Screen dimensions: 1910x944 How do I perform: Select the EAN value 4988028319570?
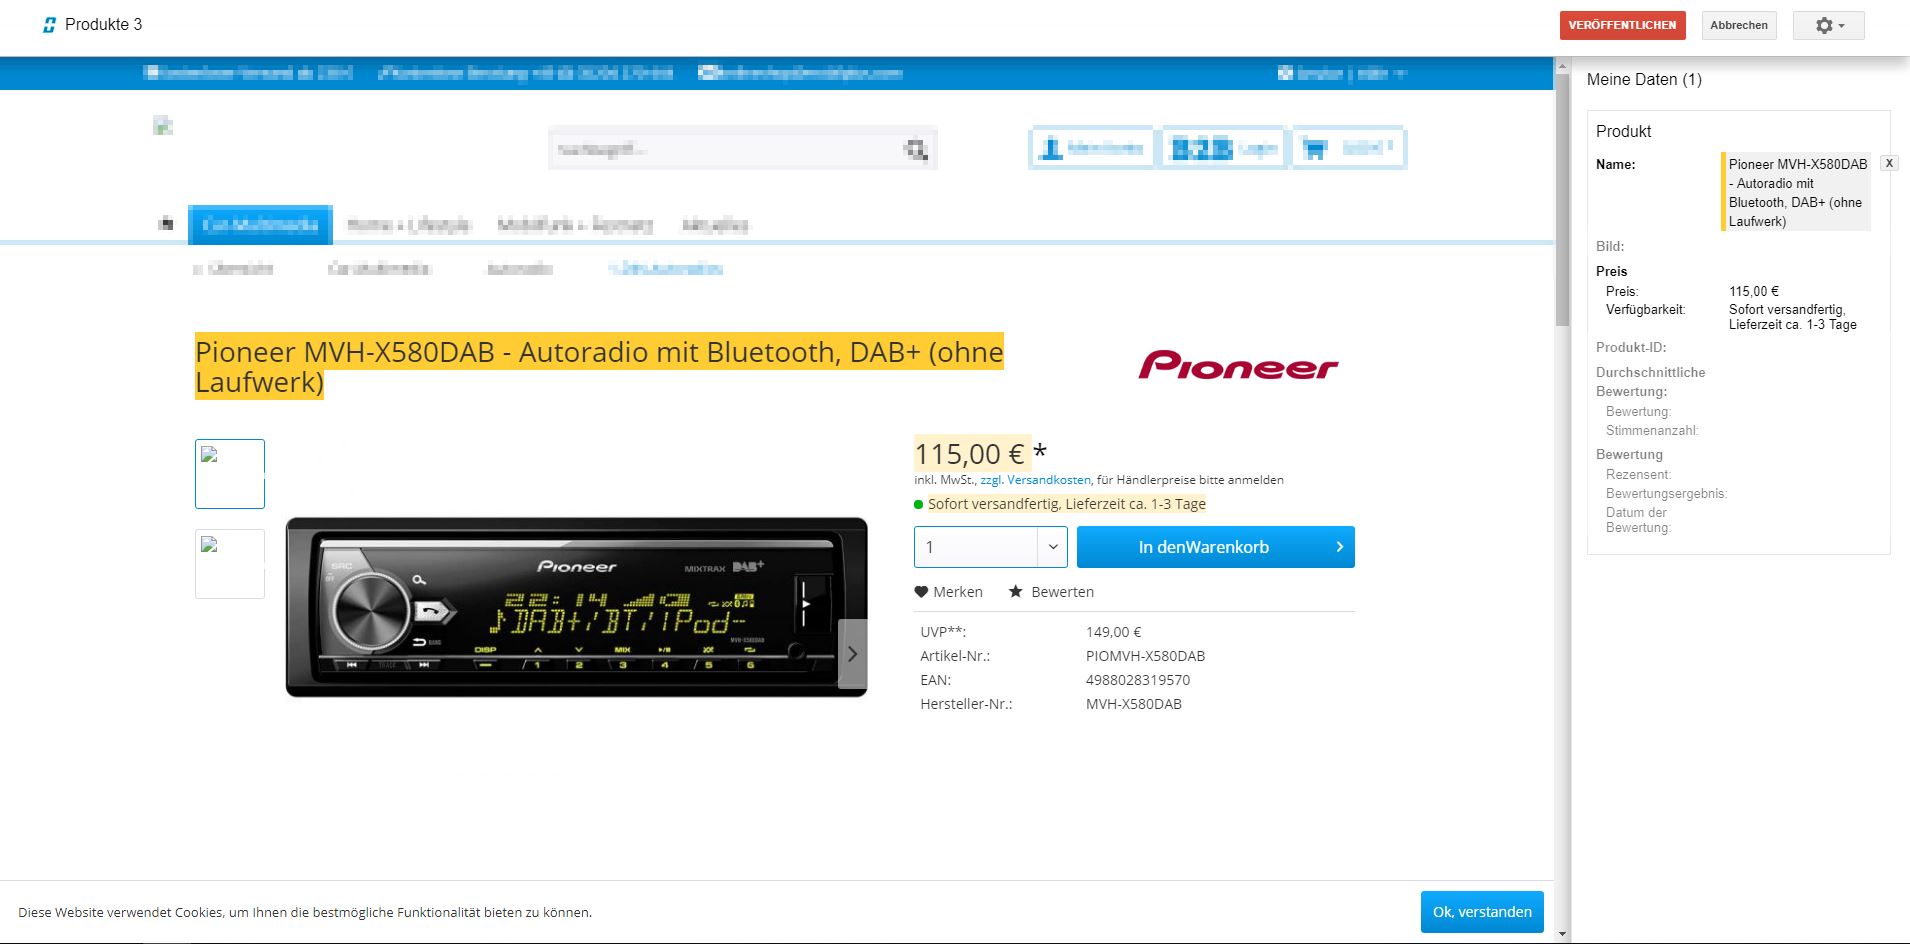tap(1138, 680)
